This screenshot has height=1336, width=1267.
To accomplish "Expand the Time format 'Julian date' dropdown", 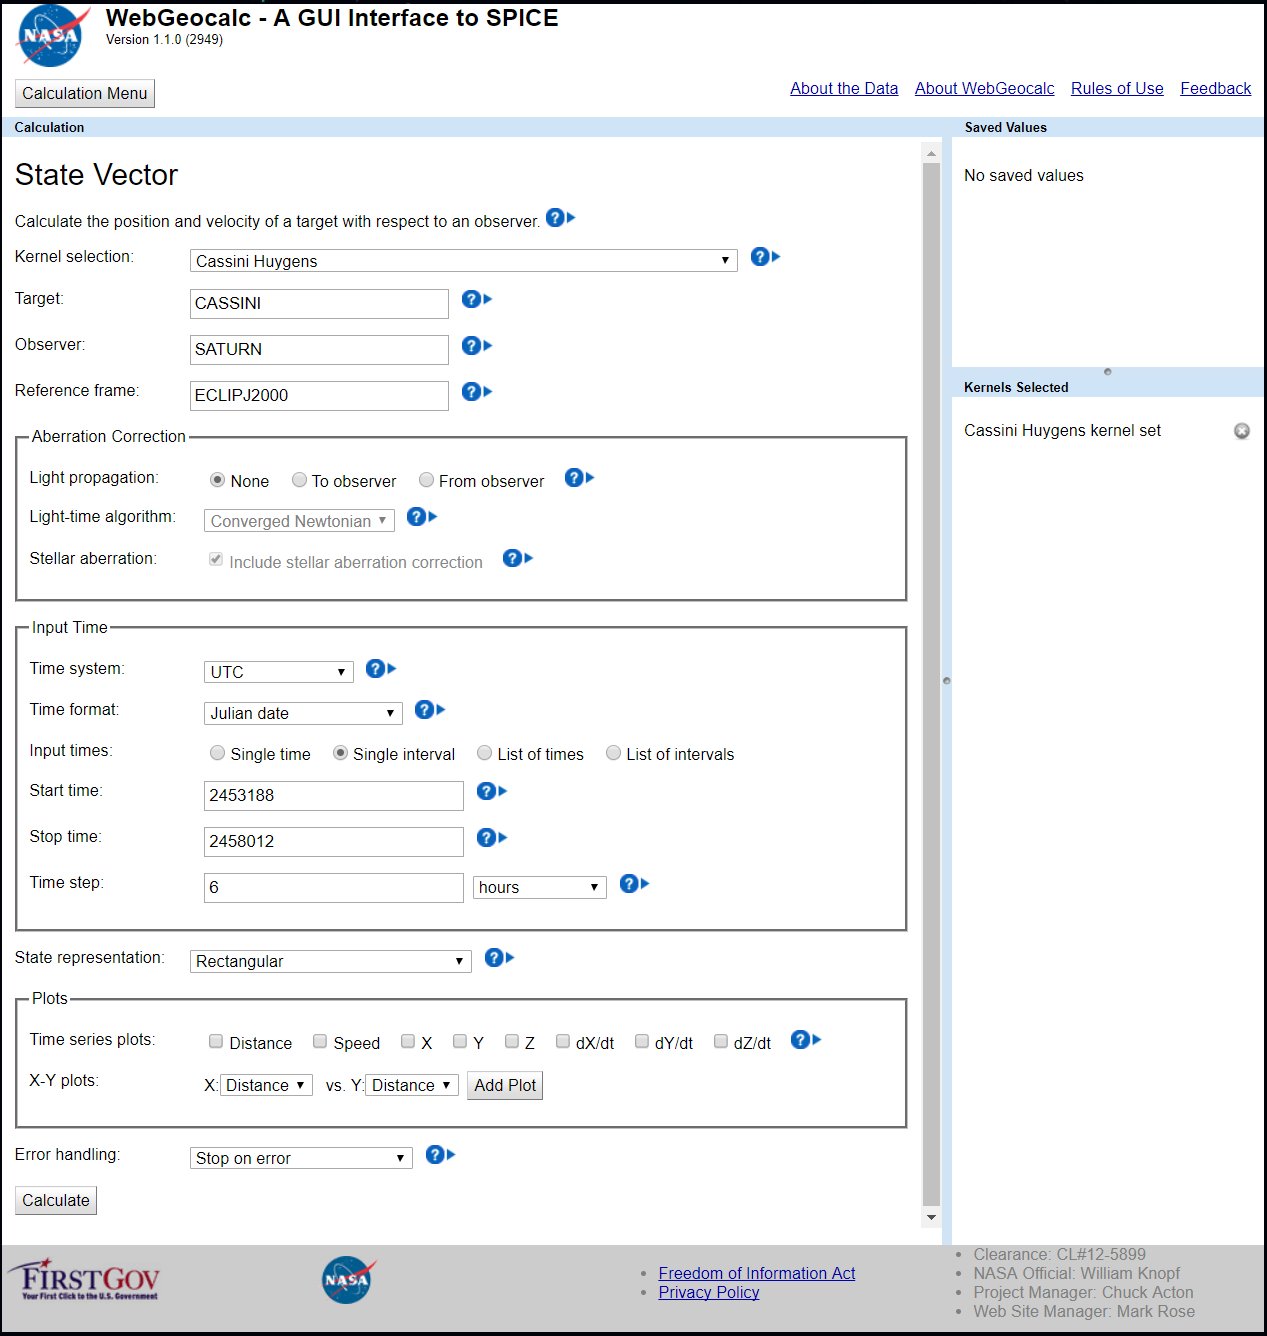I will click(x=303, y=713).
